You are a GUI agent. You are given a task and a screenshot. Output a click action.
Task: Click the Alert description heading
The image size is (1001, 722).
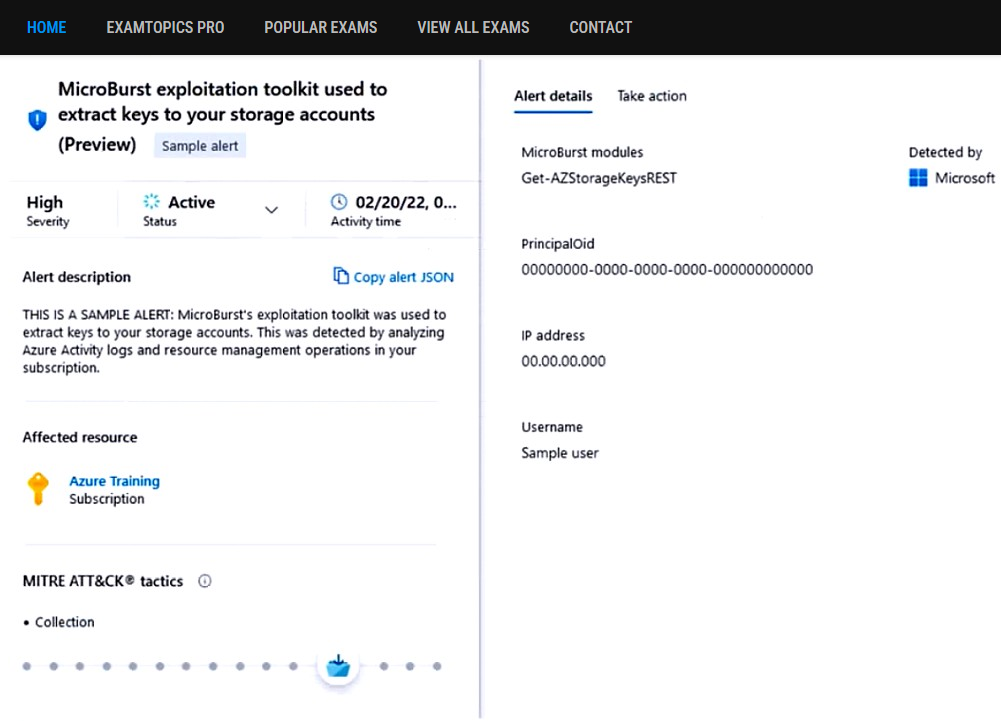coord(77,277)
